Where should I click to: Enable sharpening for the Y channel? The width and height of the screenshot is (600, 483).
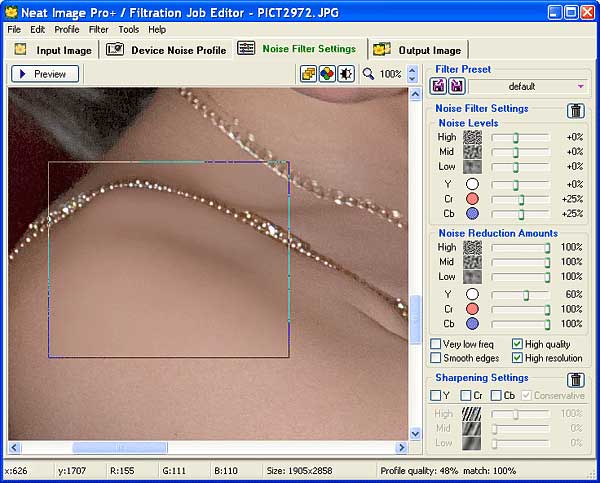(435, 395)
